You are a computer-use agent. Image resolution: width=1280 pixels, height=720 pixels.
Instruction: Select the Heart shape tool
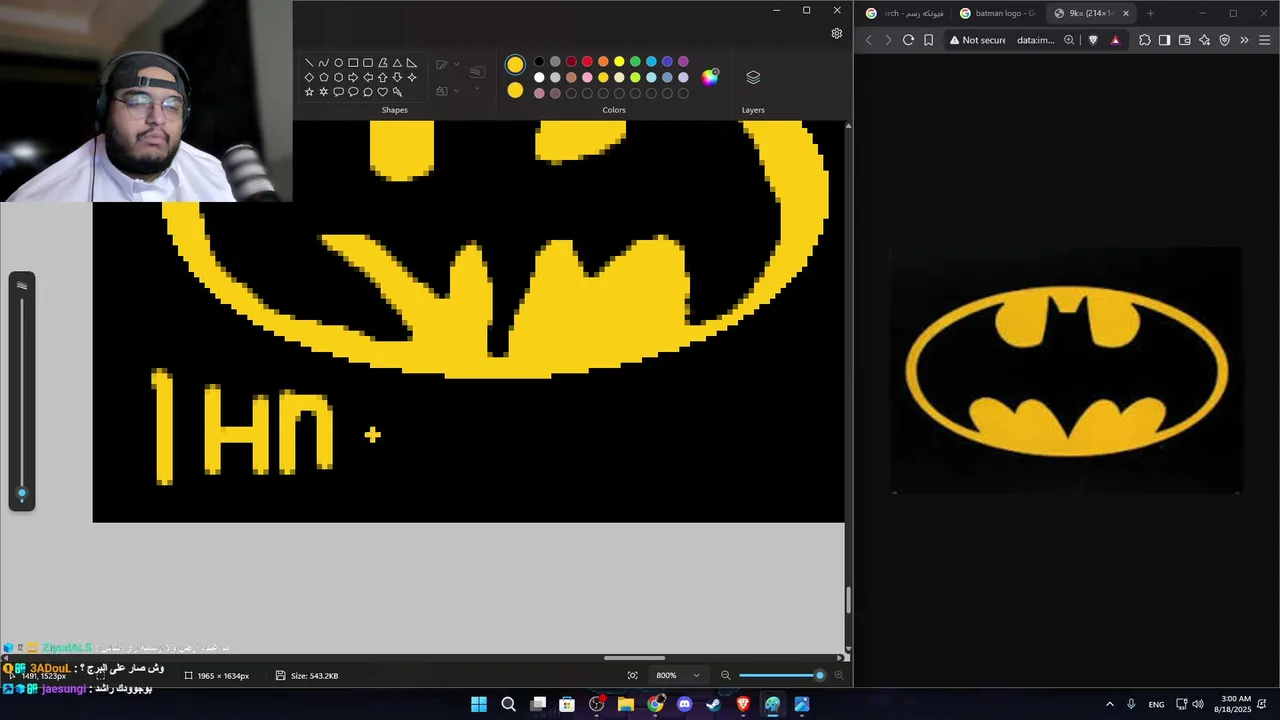coord(382,92)
